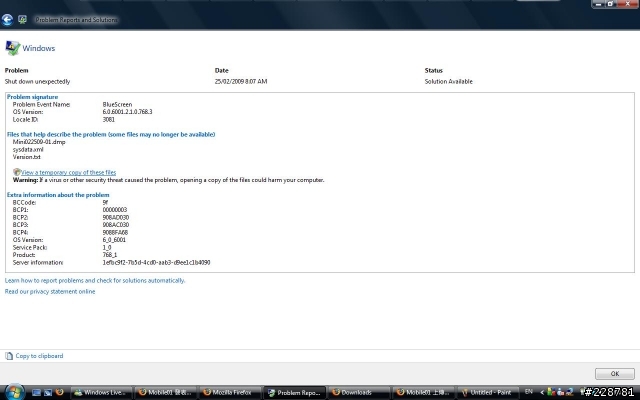Click the Windows heading text
This screenshot has width=640, height=400.
pyautogui.click(x=39, y=48)
